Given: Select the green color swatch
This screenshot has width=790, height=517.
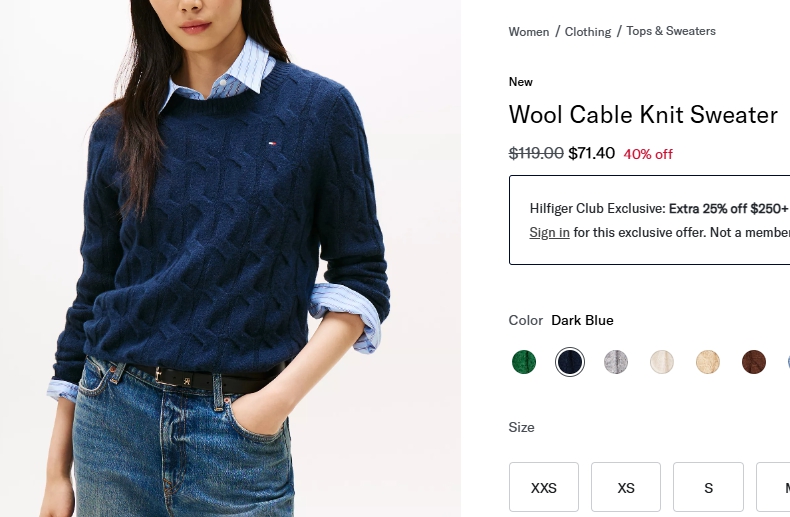Looking at the screenshot, I should pos(523,362).
